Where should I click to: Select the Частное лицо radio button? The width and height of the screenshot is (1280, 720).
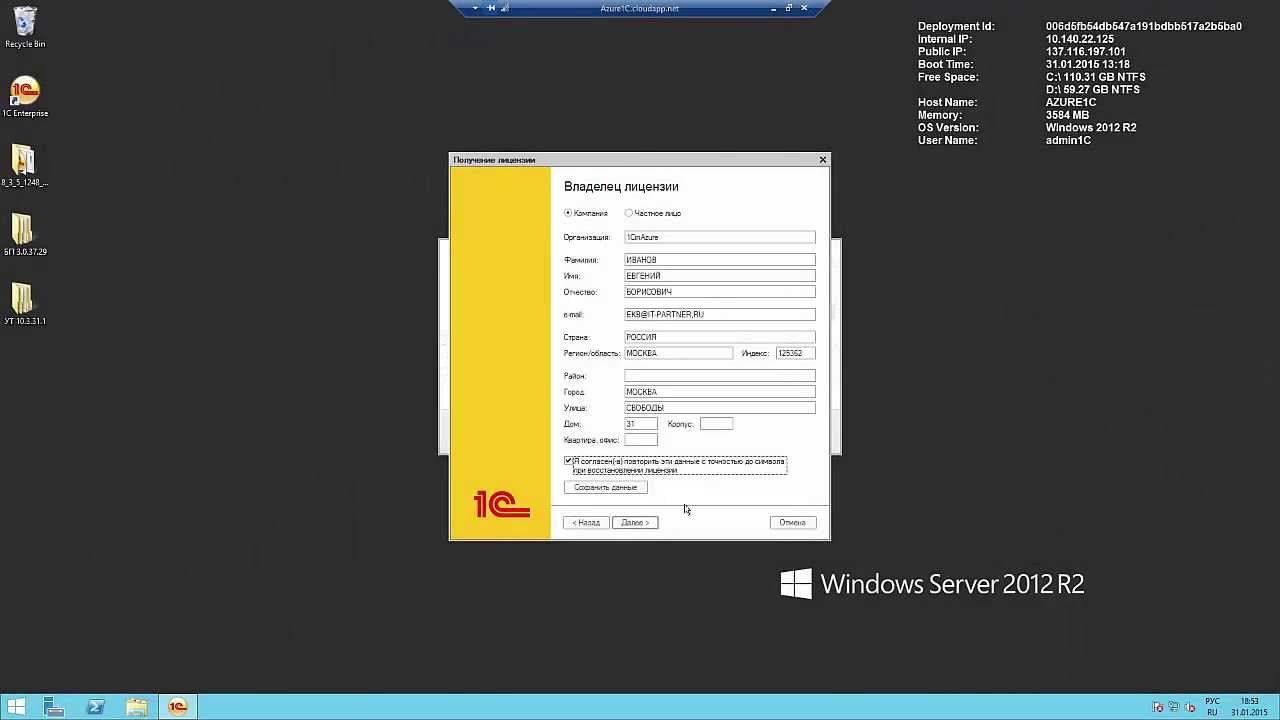(x=629, y=213)
